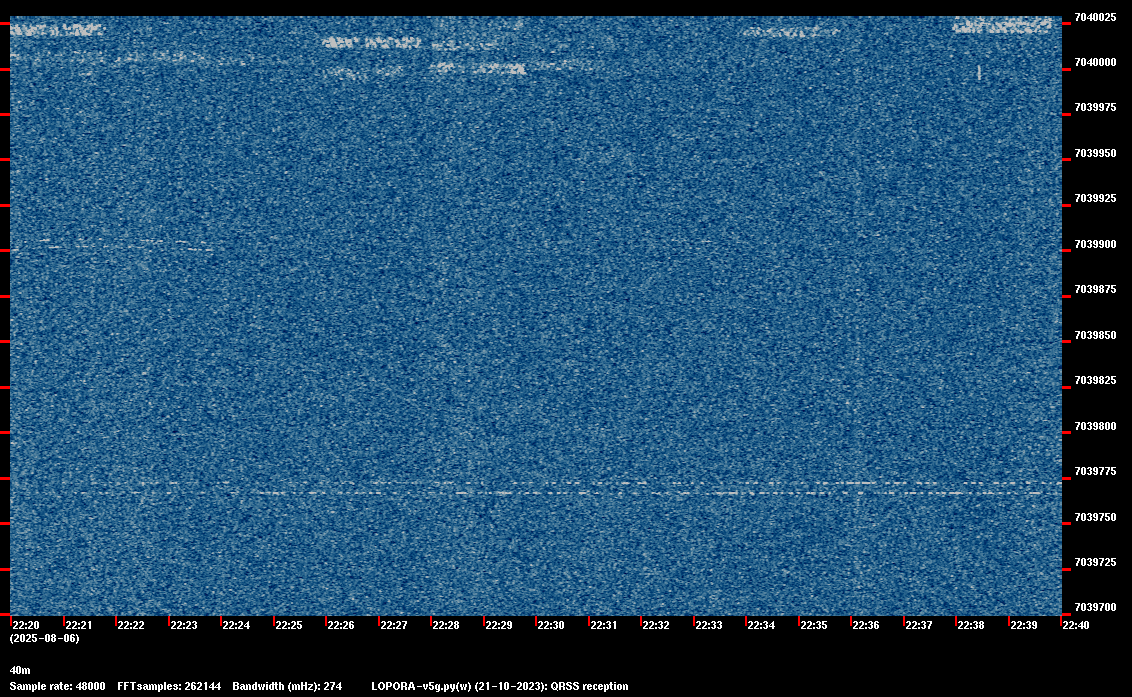
Task: Click the 22:27 time axis label
Action: pyautogui.click(x=393, y=625)
